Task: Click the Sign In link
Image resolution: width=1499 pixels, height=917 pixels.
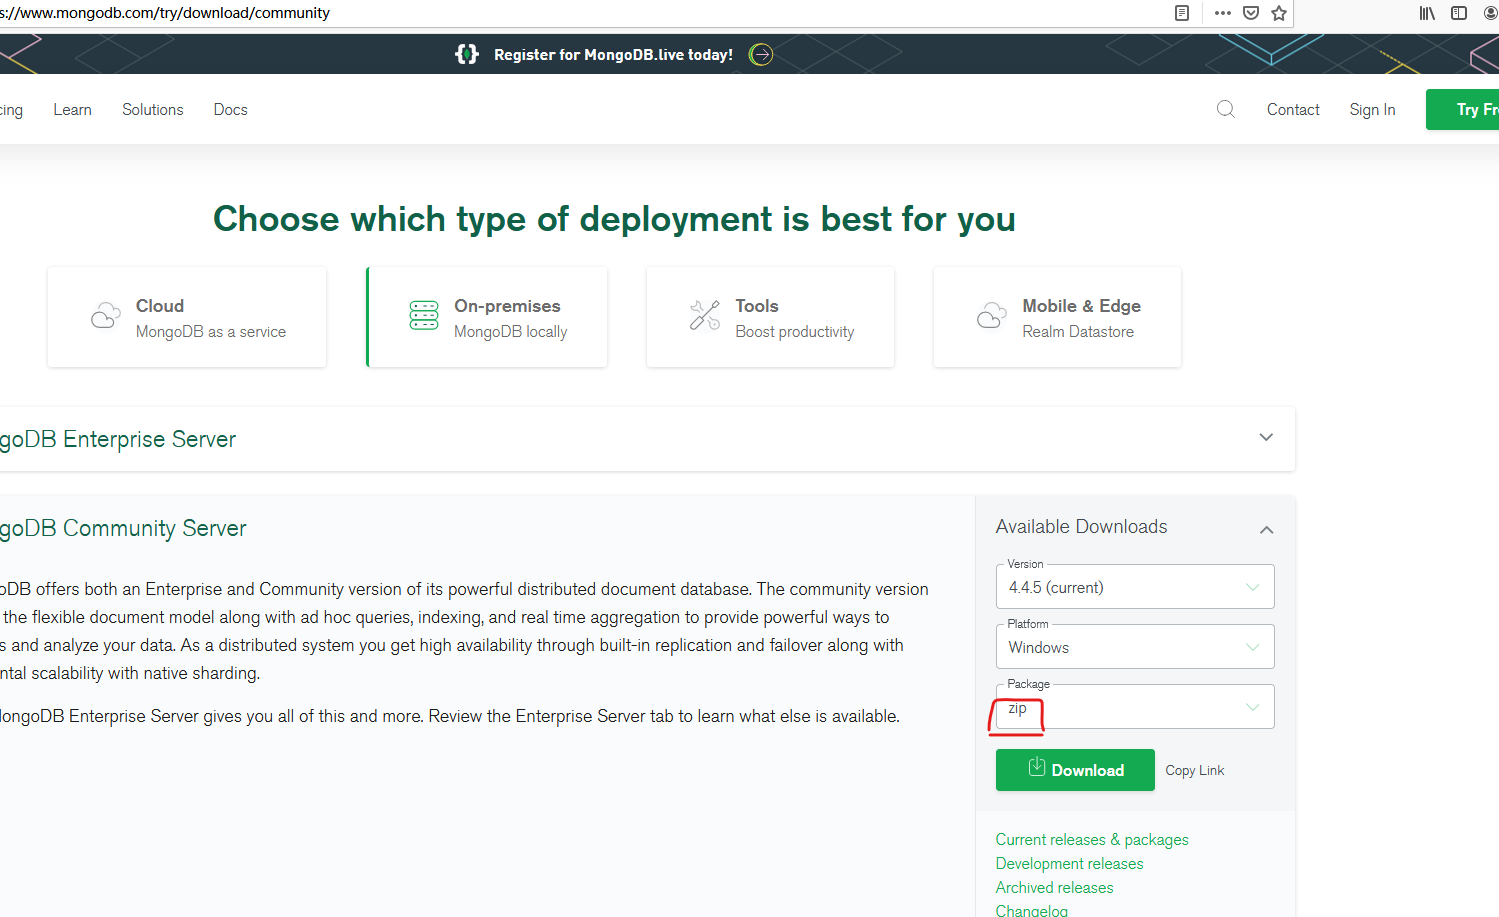Action: click(1372, 110)
